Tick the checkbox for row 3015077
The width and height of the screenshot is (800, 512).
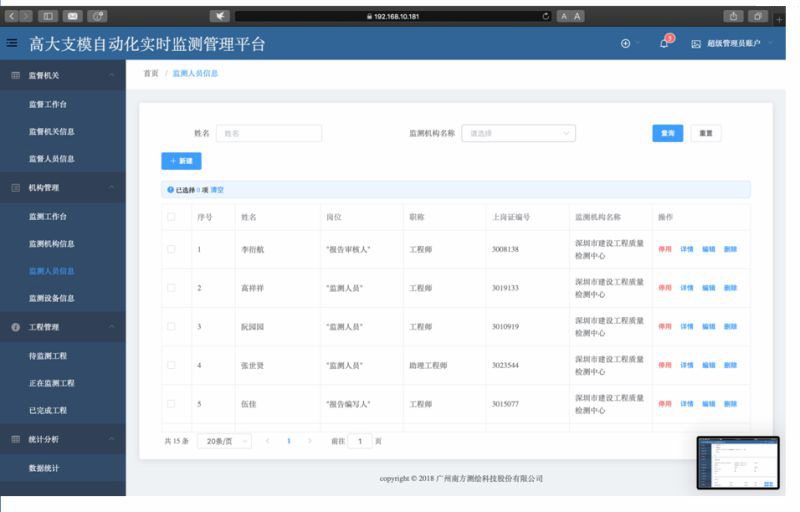171,404
